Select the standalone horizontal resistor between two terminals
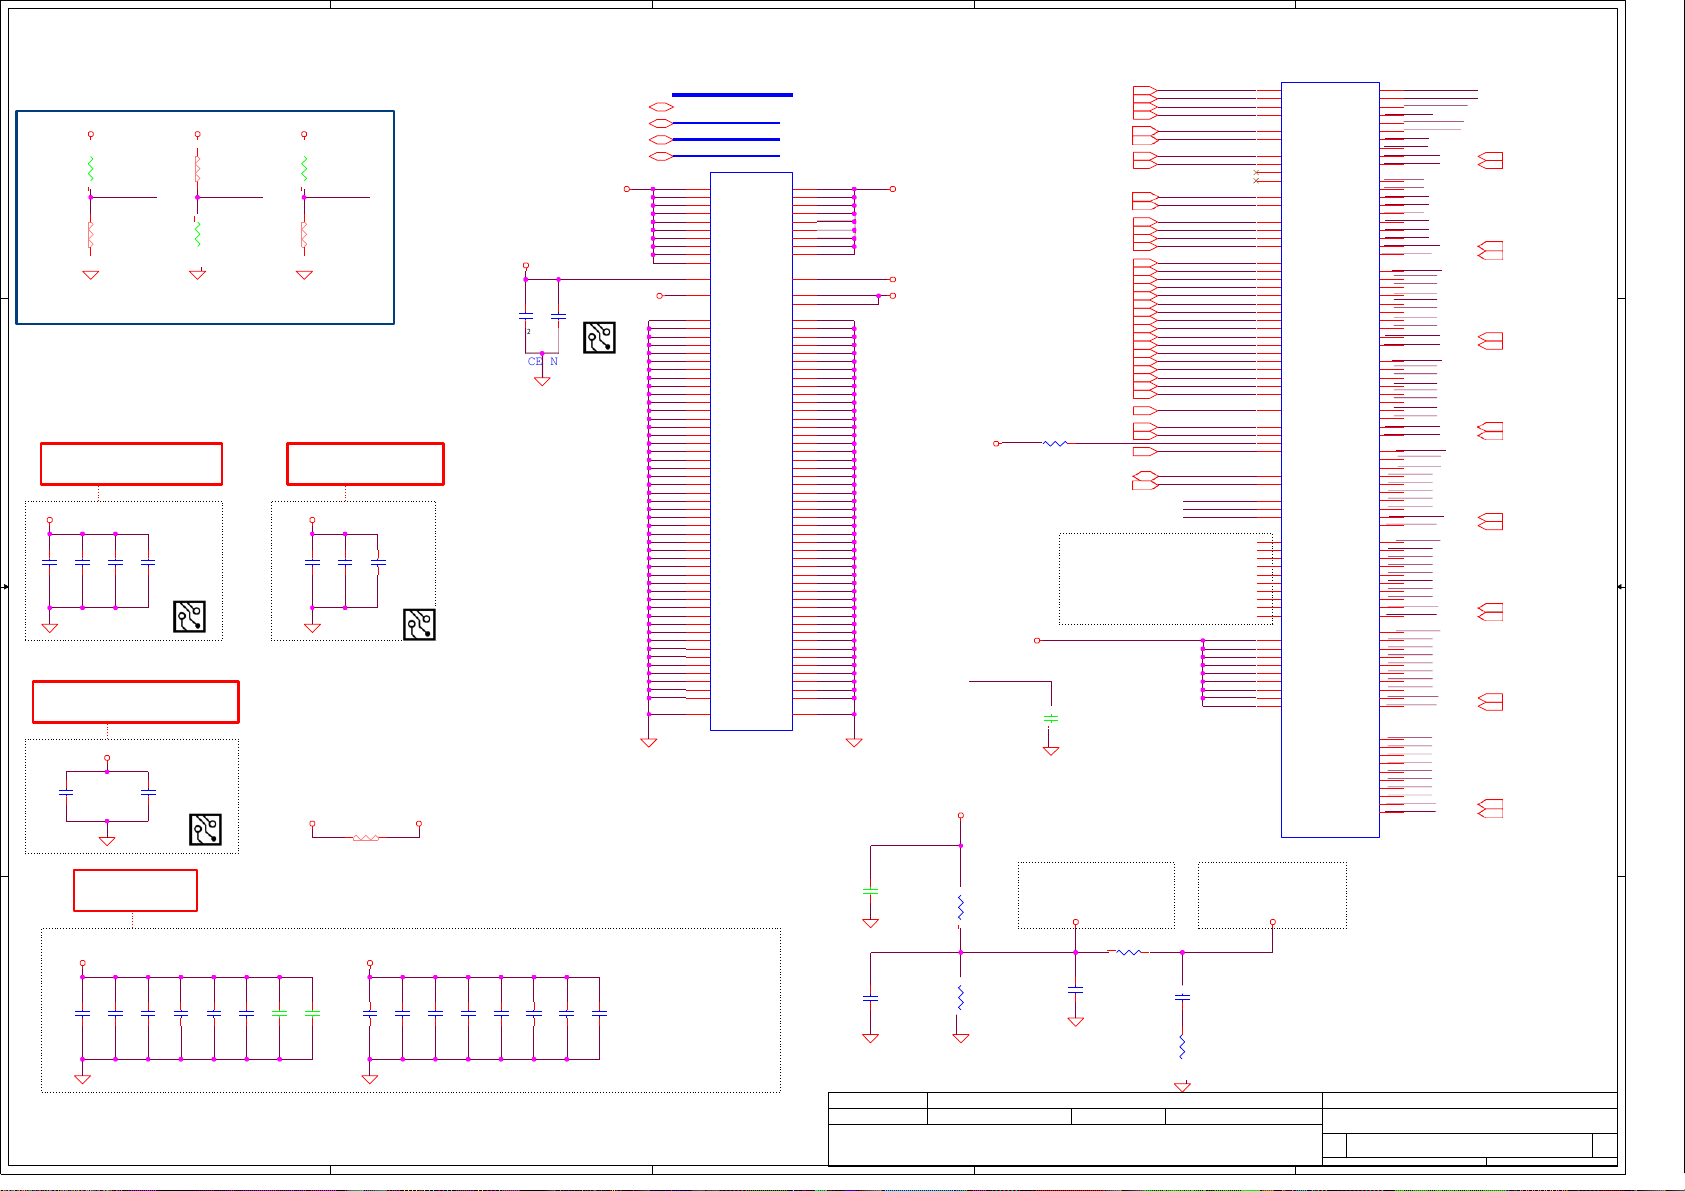This screenshot has height=1191, width=1685. (x=366, y=838)
